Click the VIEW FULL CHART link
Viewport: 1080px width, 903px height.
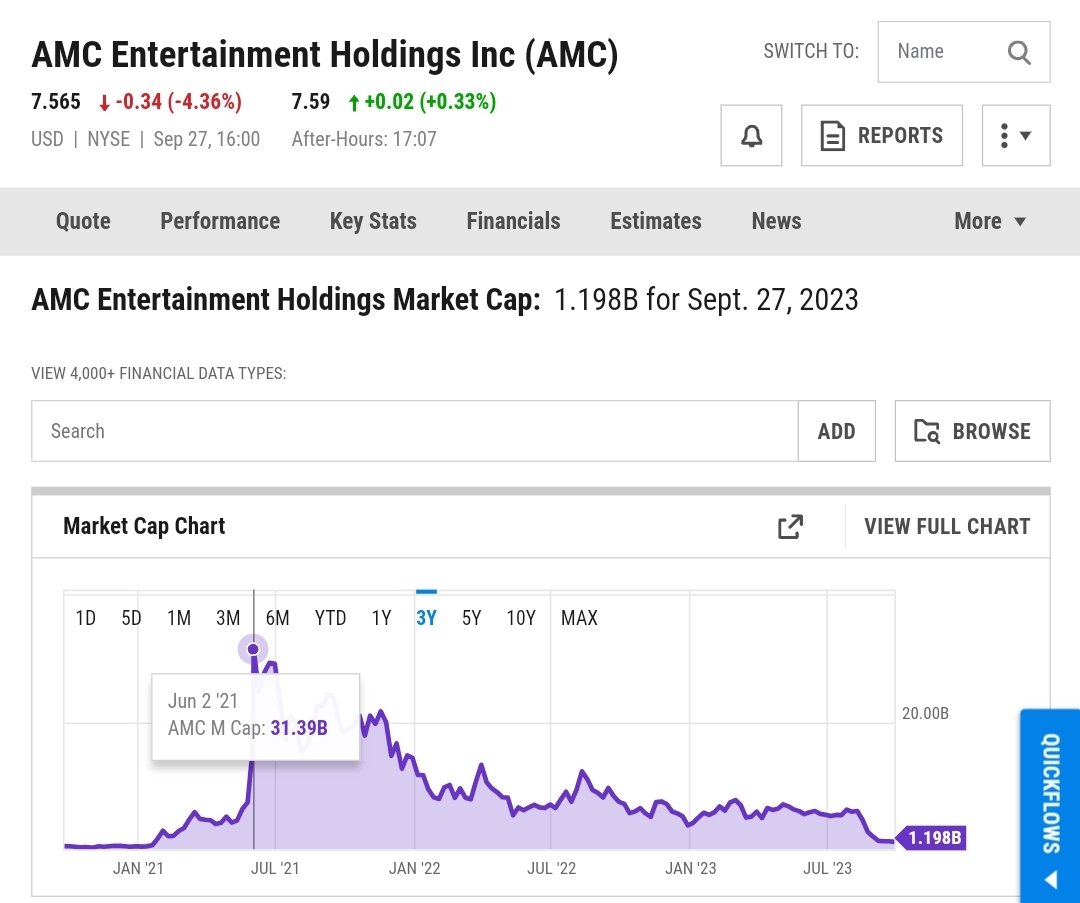click(947, 527)
